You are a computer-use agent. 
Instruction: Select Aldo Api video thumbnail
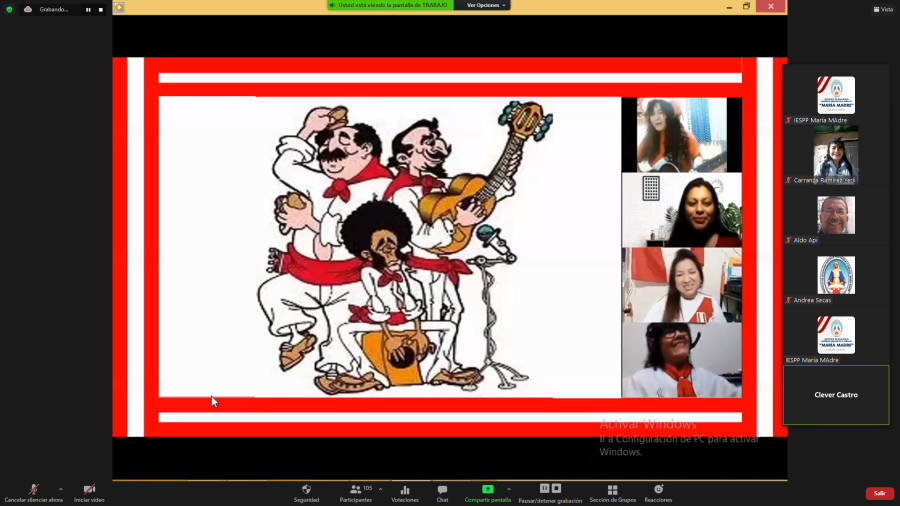835,214
